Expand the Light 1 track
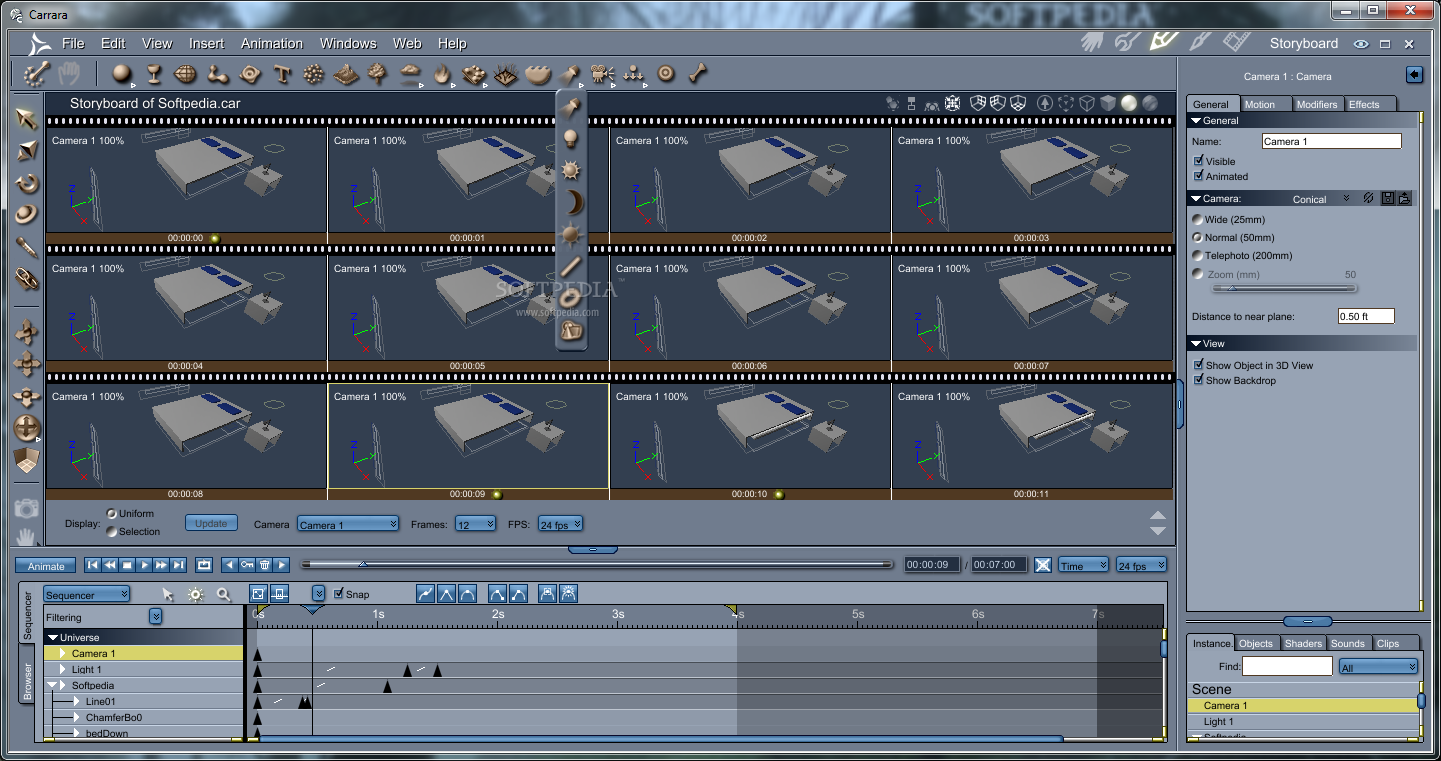The width and height of the screenshot is (1441, 761). pyautogui.click(x=64, y=669)
